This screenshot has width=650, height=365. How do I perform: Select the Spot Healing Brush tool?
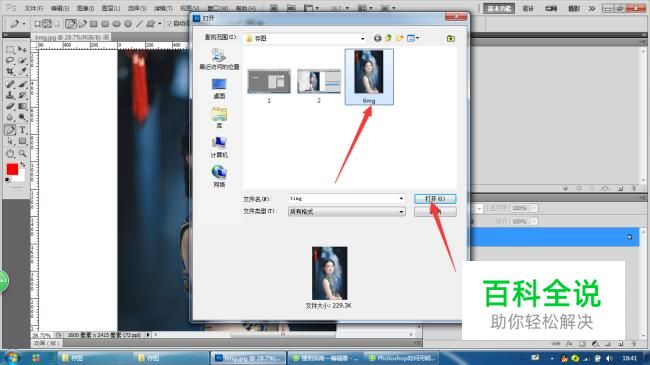(x=10, y=84)
